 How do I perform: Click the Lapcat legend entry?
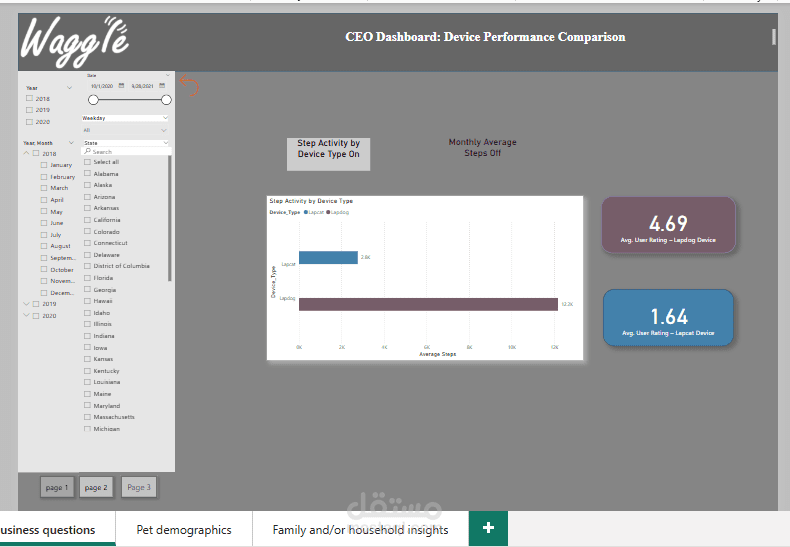pos(314,212)
